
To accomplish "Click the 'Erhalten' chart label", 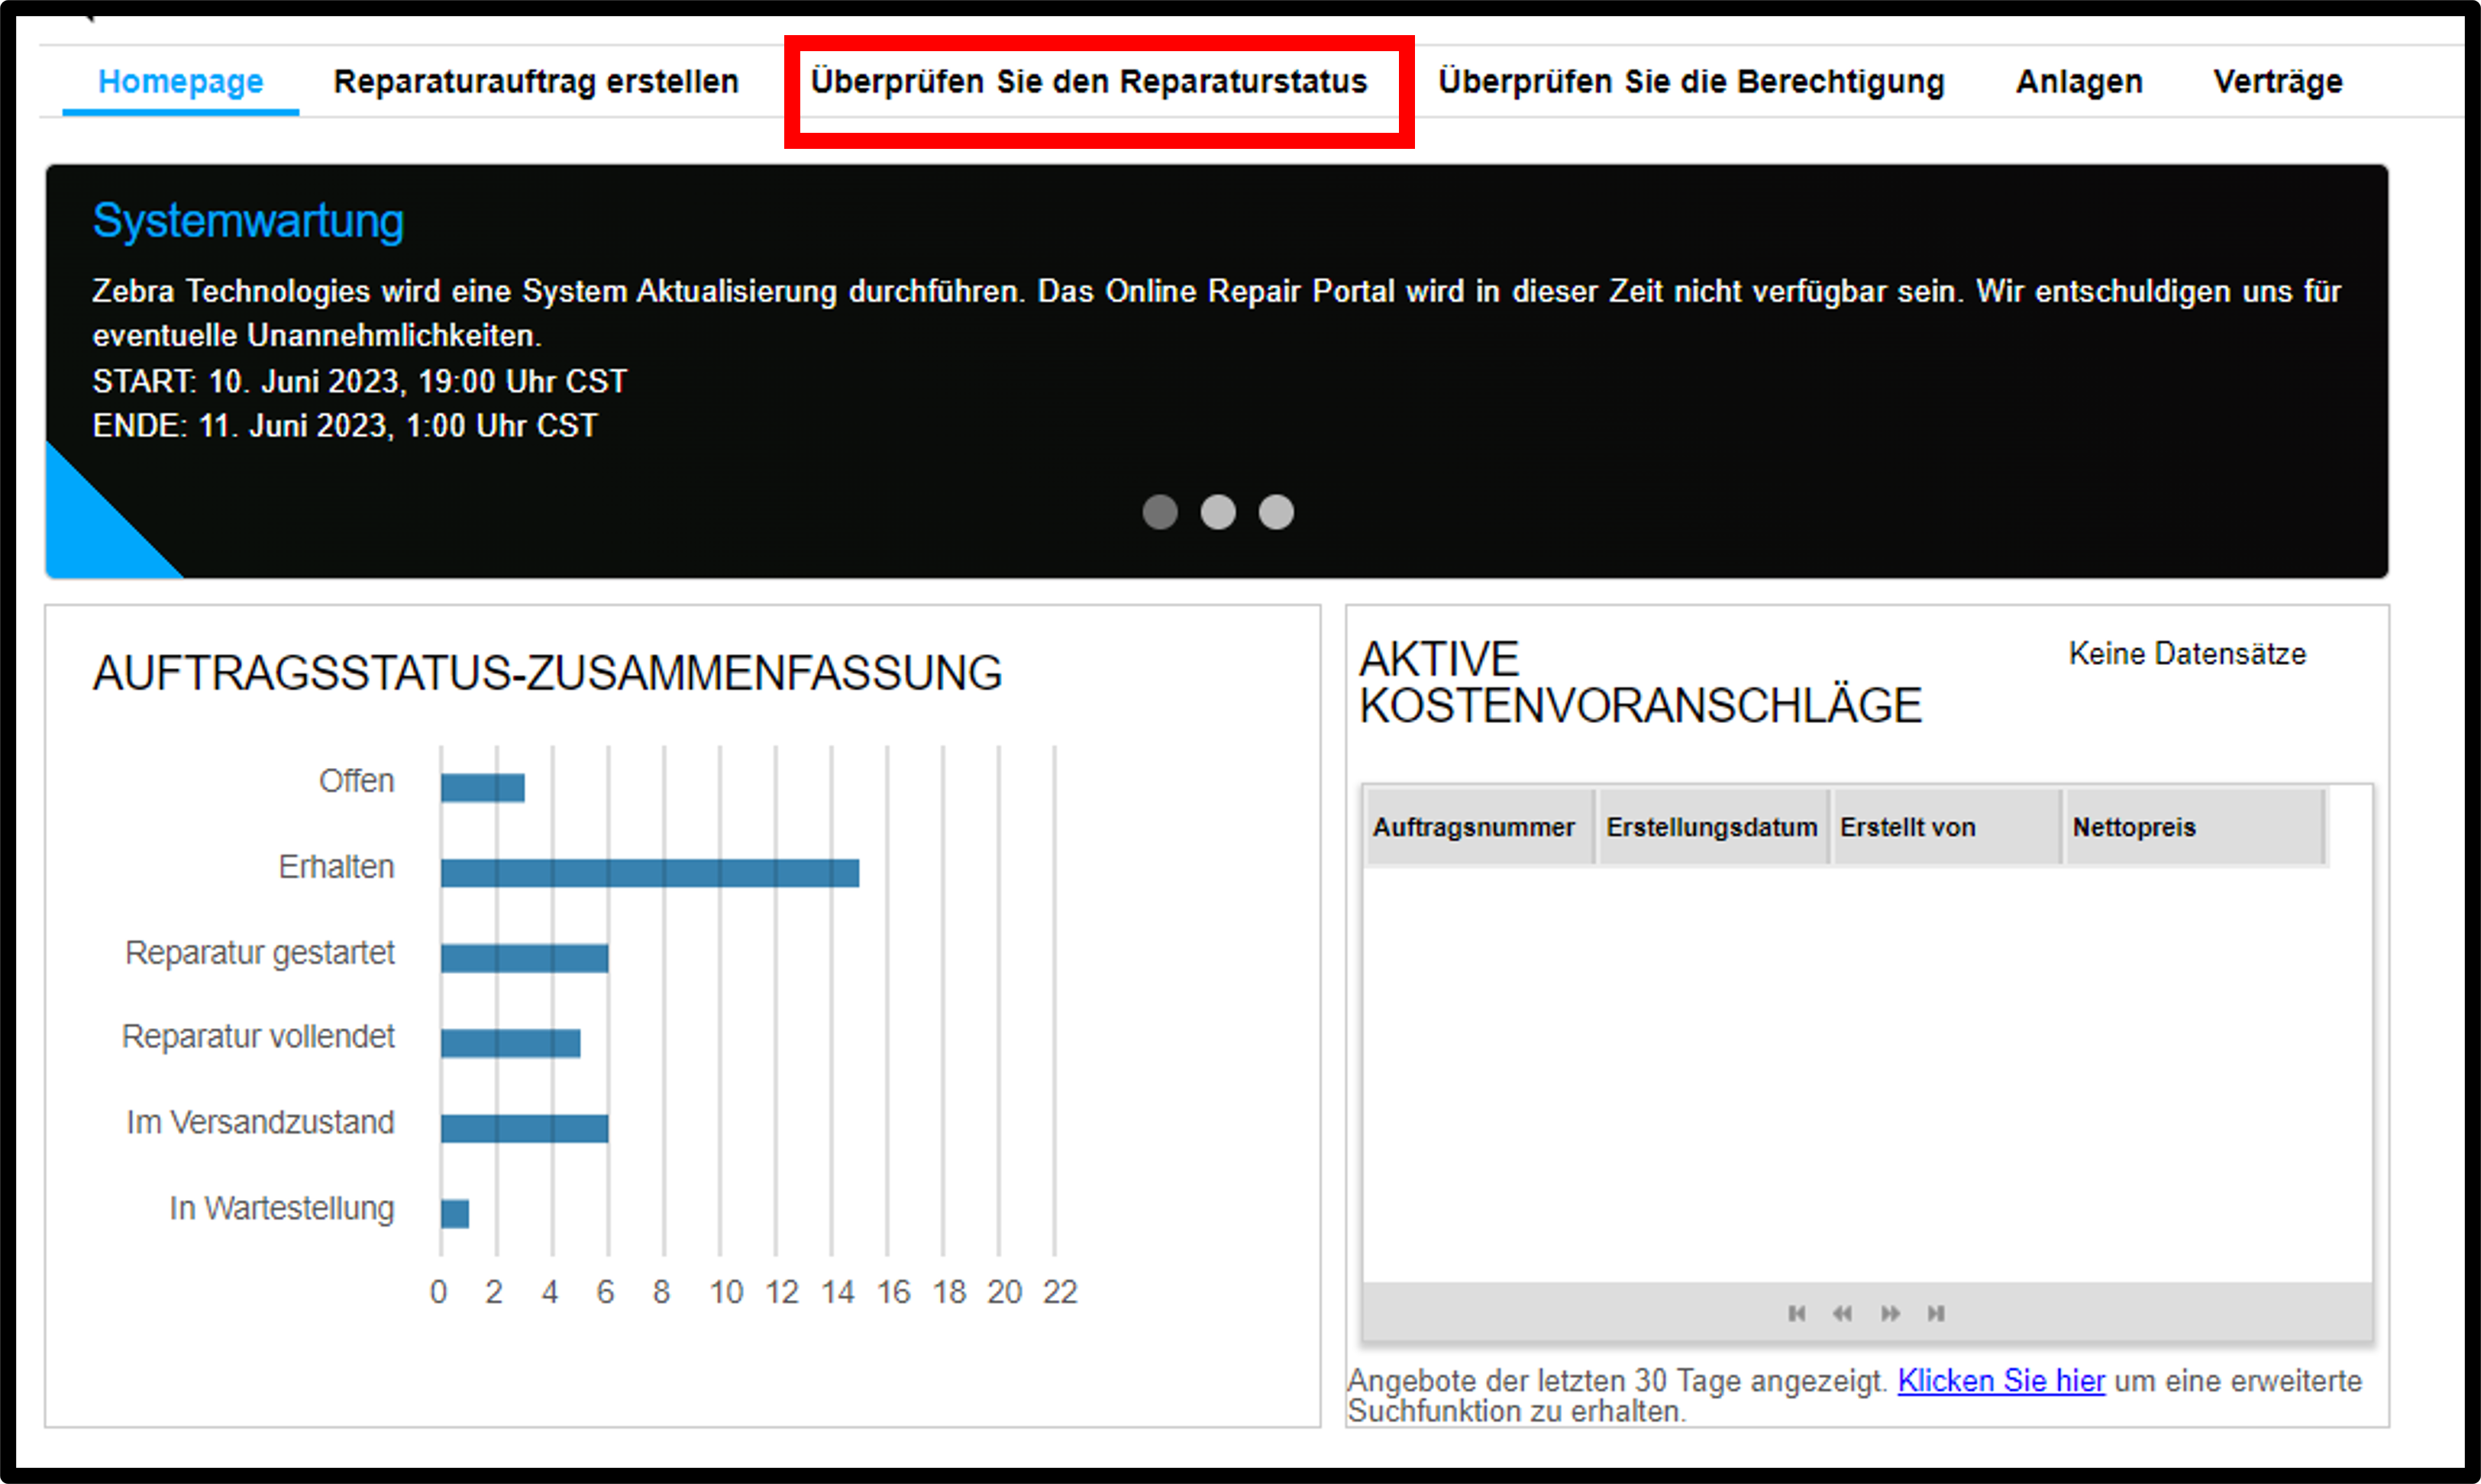I will click(x=336, y=867).
